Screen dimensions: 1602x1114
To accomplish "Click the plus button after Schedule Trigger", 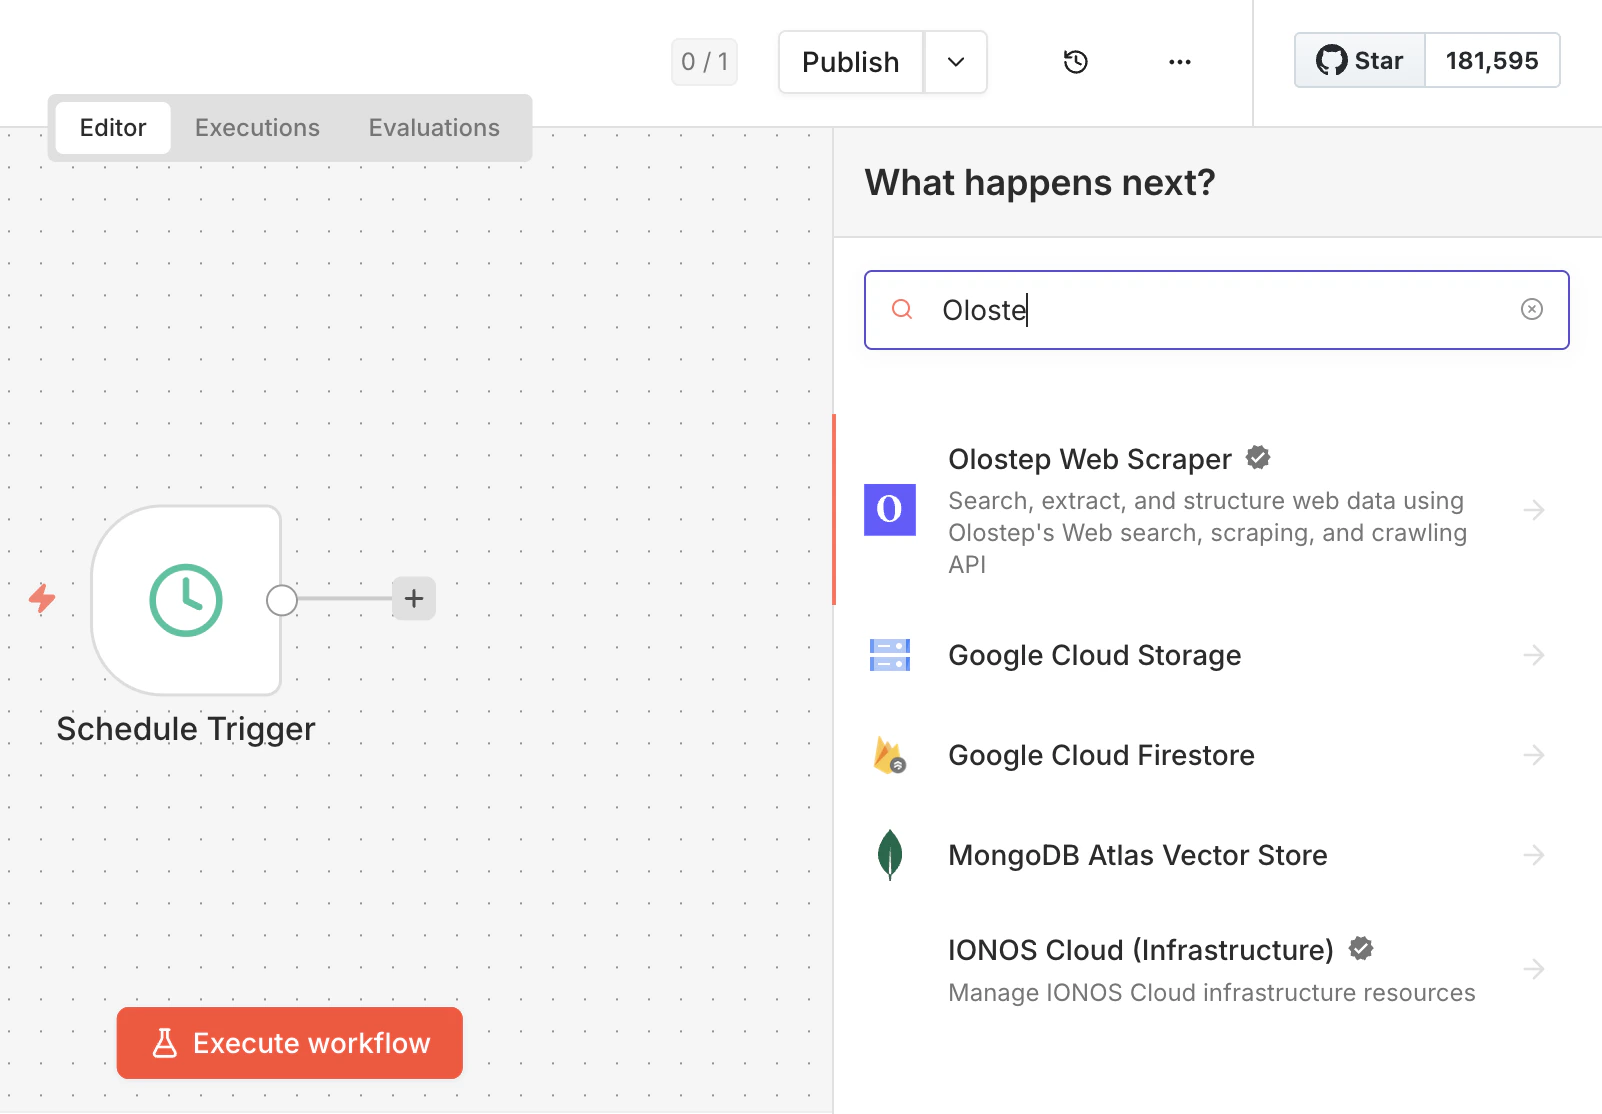I will coord(414,599).
